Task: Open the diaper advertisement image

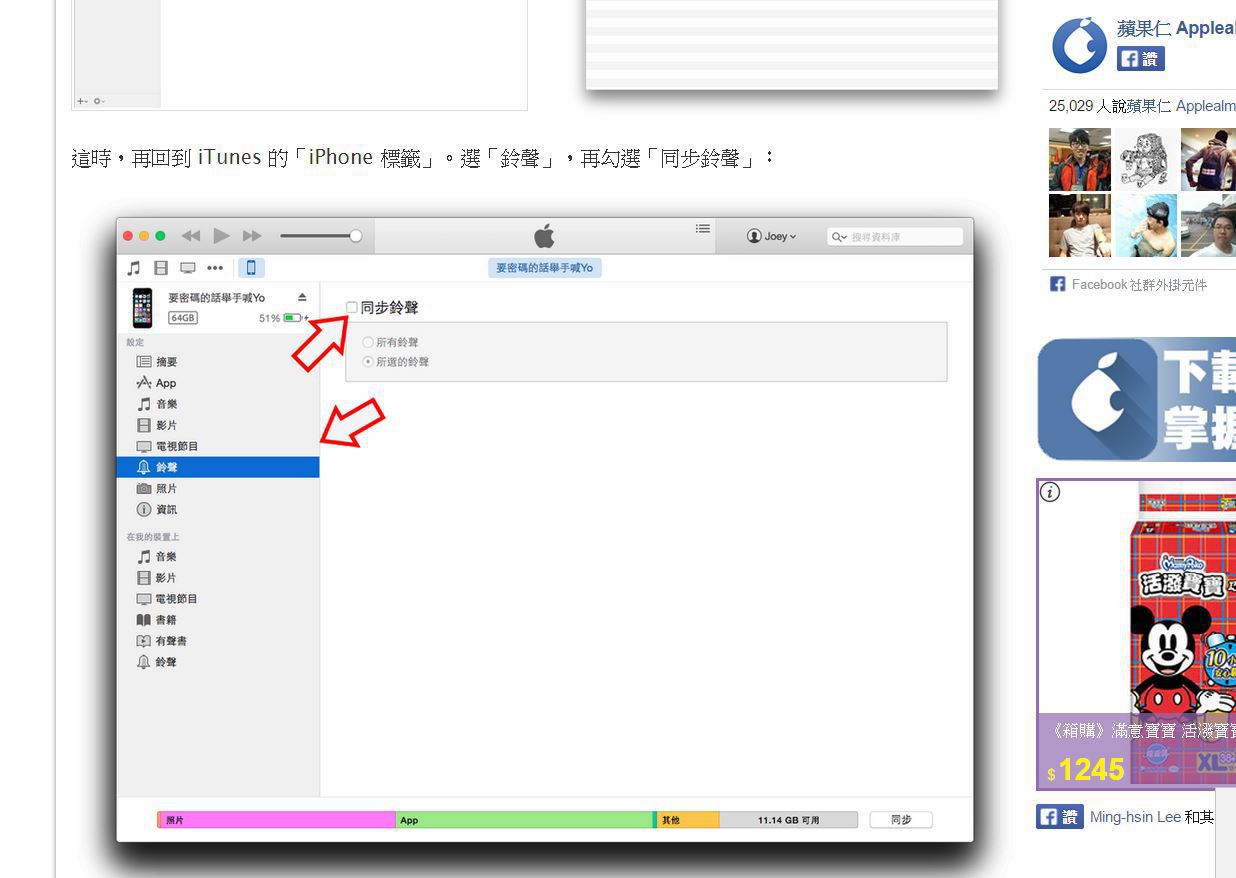Action: [x=1138, y=634]
